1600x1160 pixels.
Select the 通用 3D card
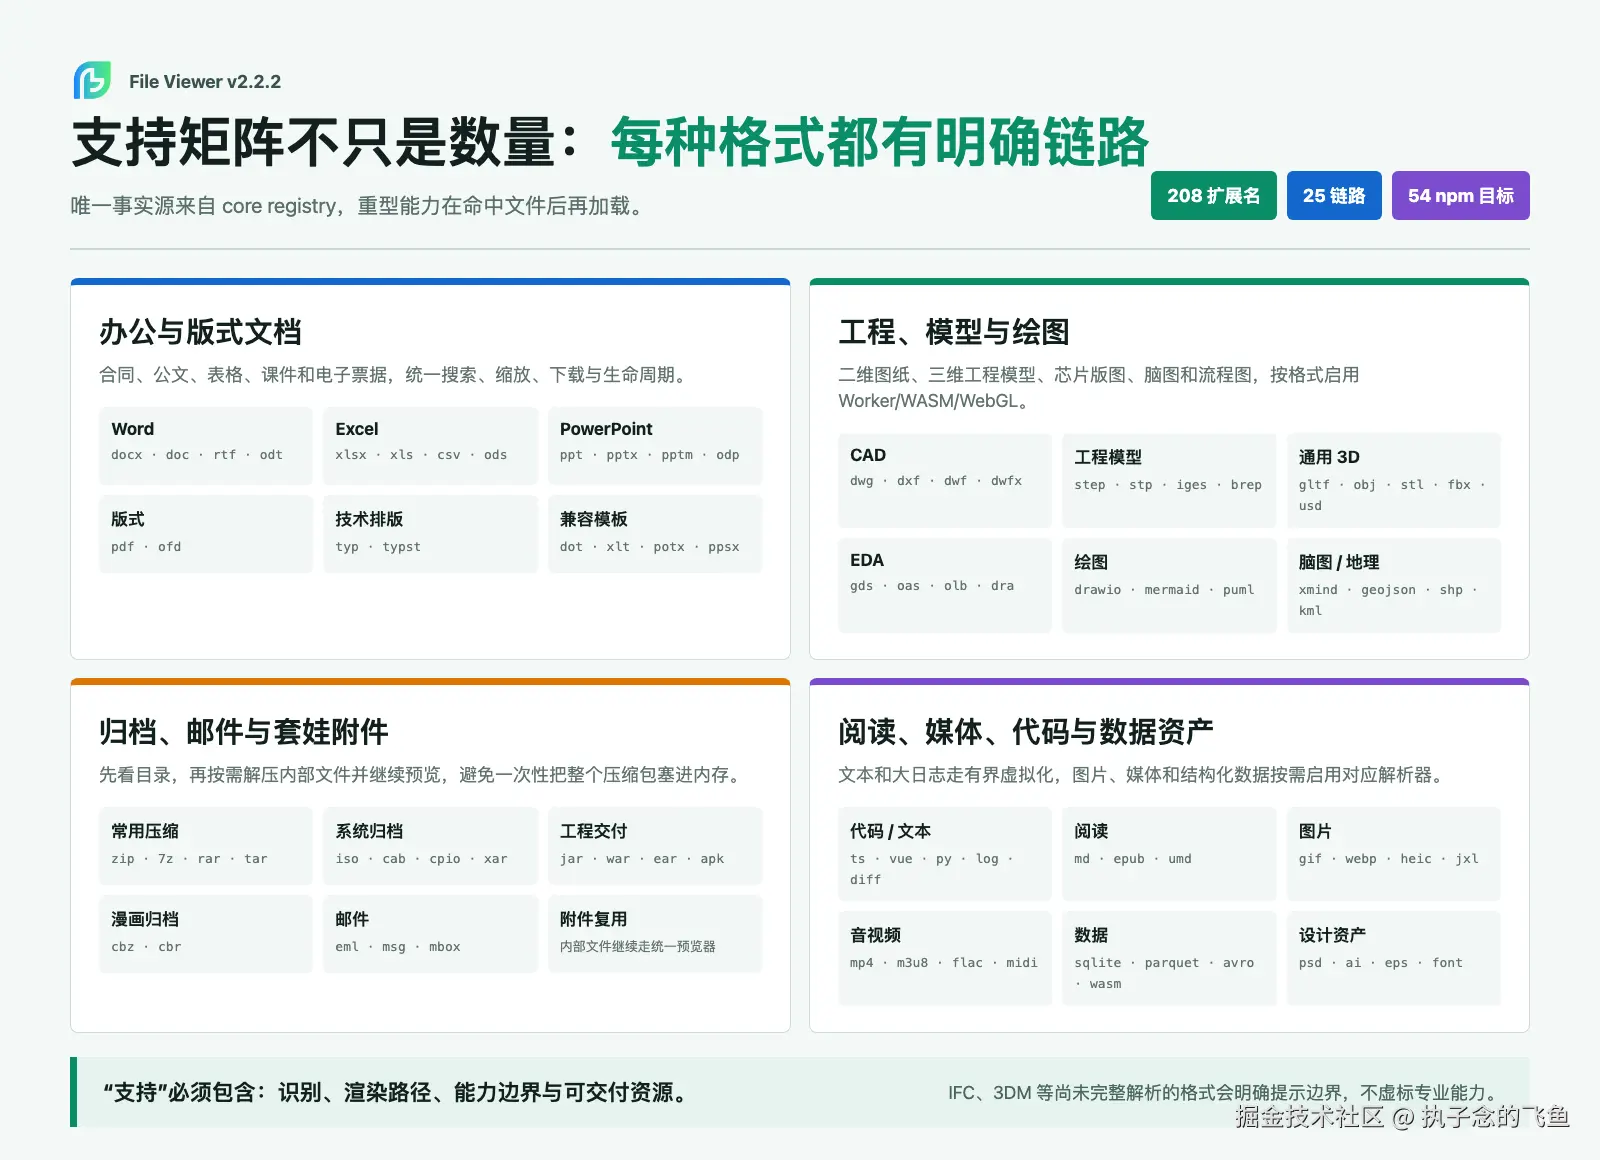[1394, 480]
